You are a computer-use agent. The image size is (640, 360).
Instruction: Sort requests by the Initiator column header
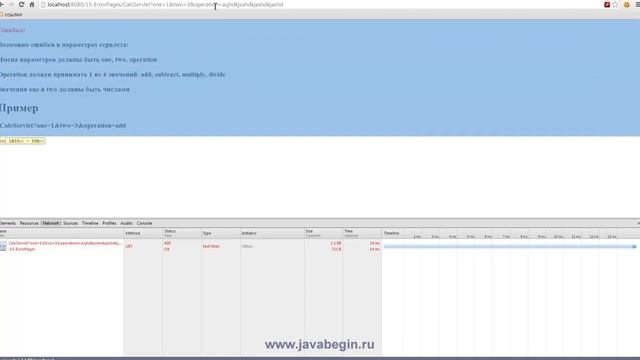tap(272, 233)
